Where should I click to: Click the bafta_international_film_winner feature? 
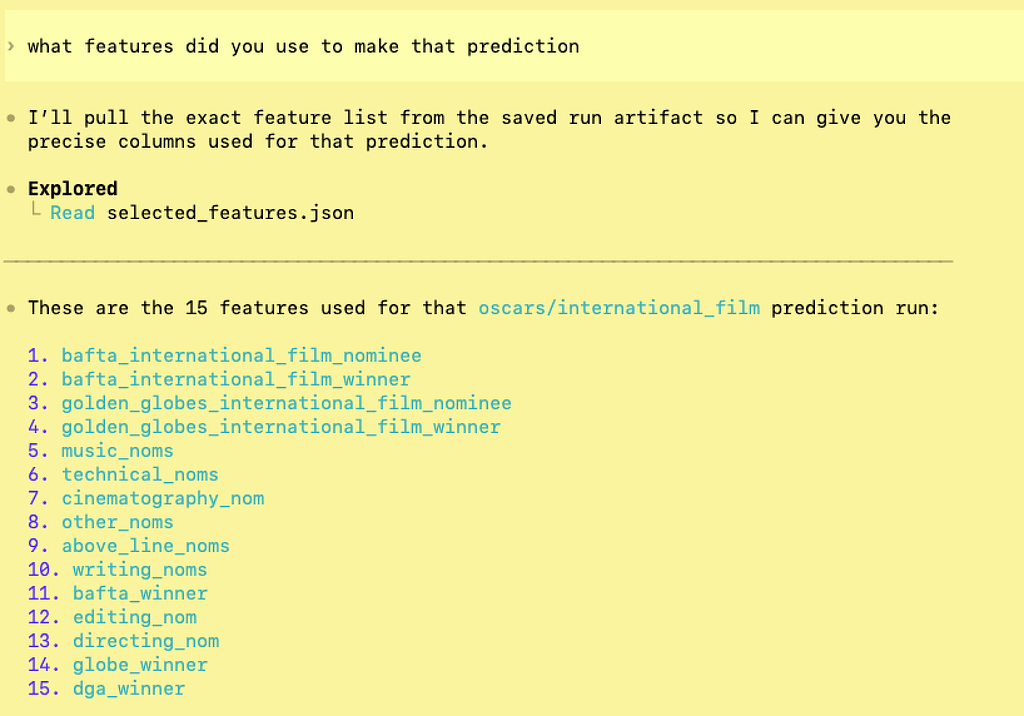[236, 380]
